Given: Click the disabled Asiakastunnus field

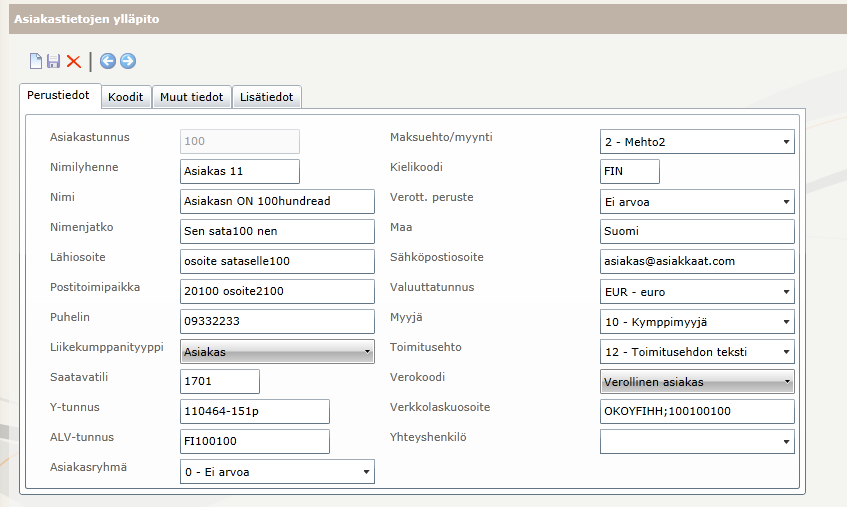Looking at the screenshot, I should [x=240, y=141].
